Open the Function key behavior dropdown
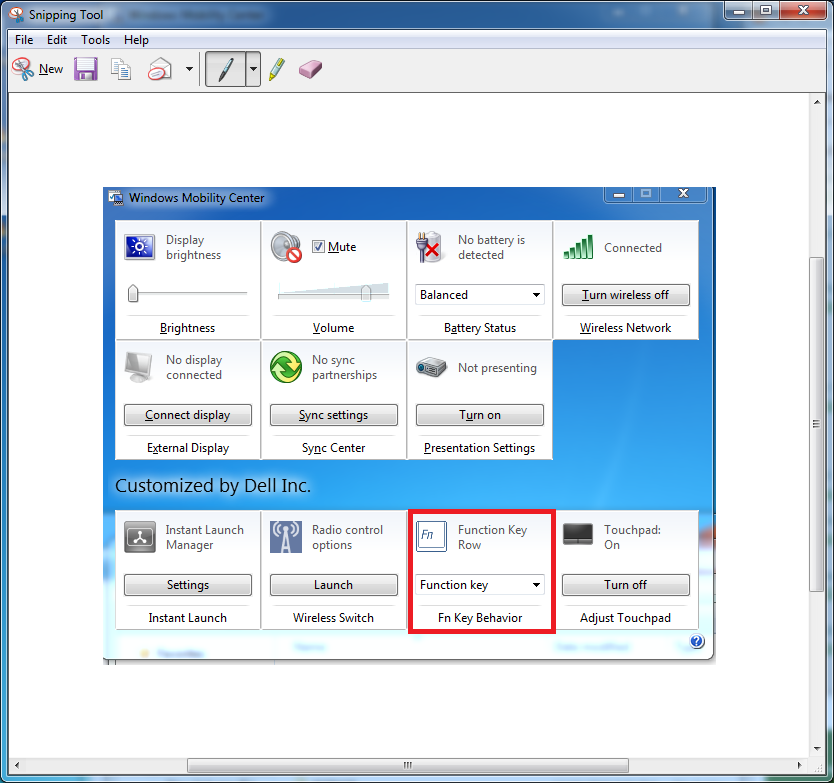The height and width of the screenshot is (783, 834). pos(480,585)
